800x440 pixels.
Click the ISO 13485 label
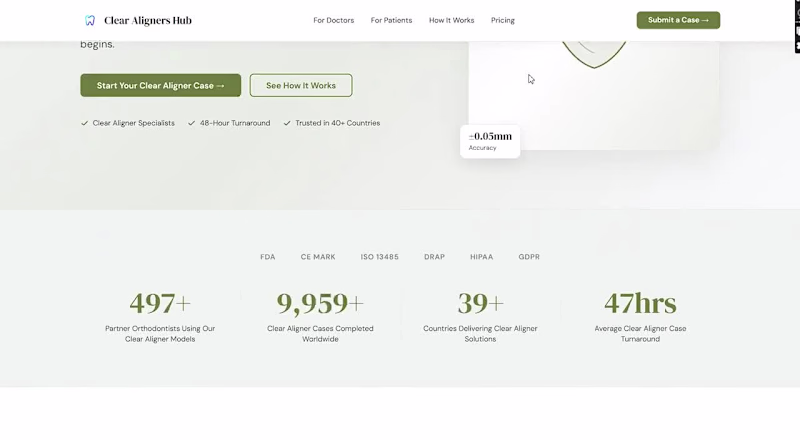point(380,257)
